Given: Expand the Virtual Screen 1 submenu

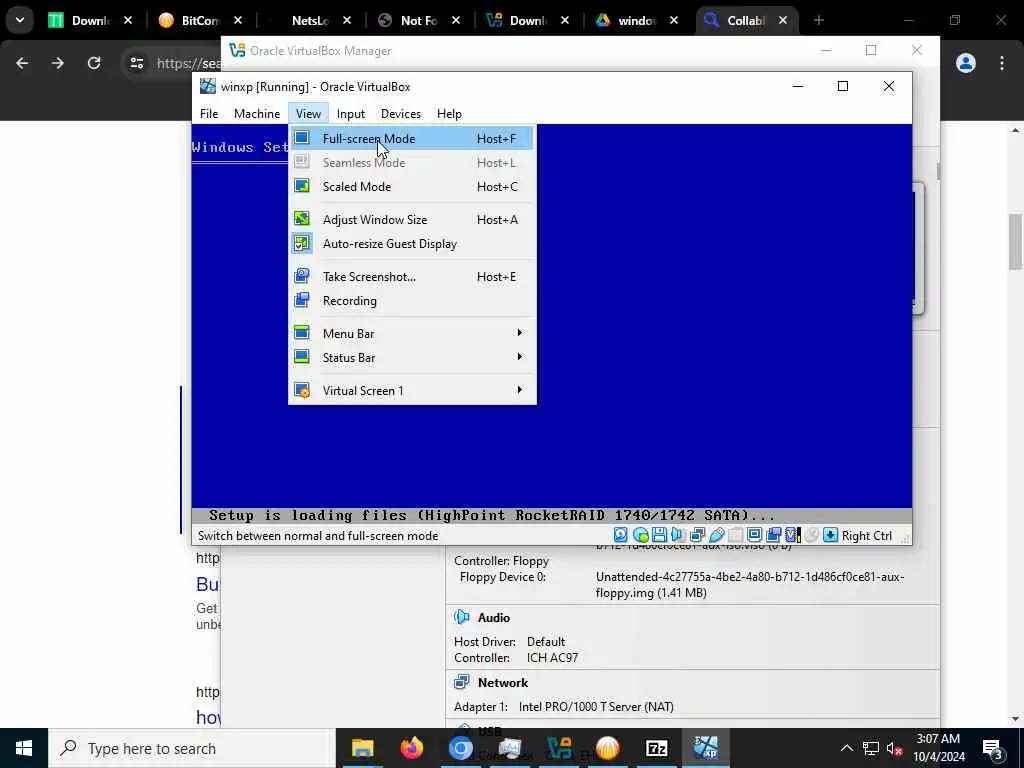Looking at the screenshot, I should (412, 391).
